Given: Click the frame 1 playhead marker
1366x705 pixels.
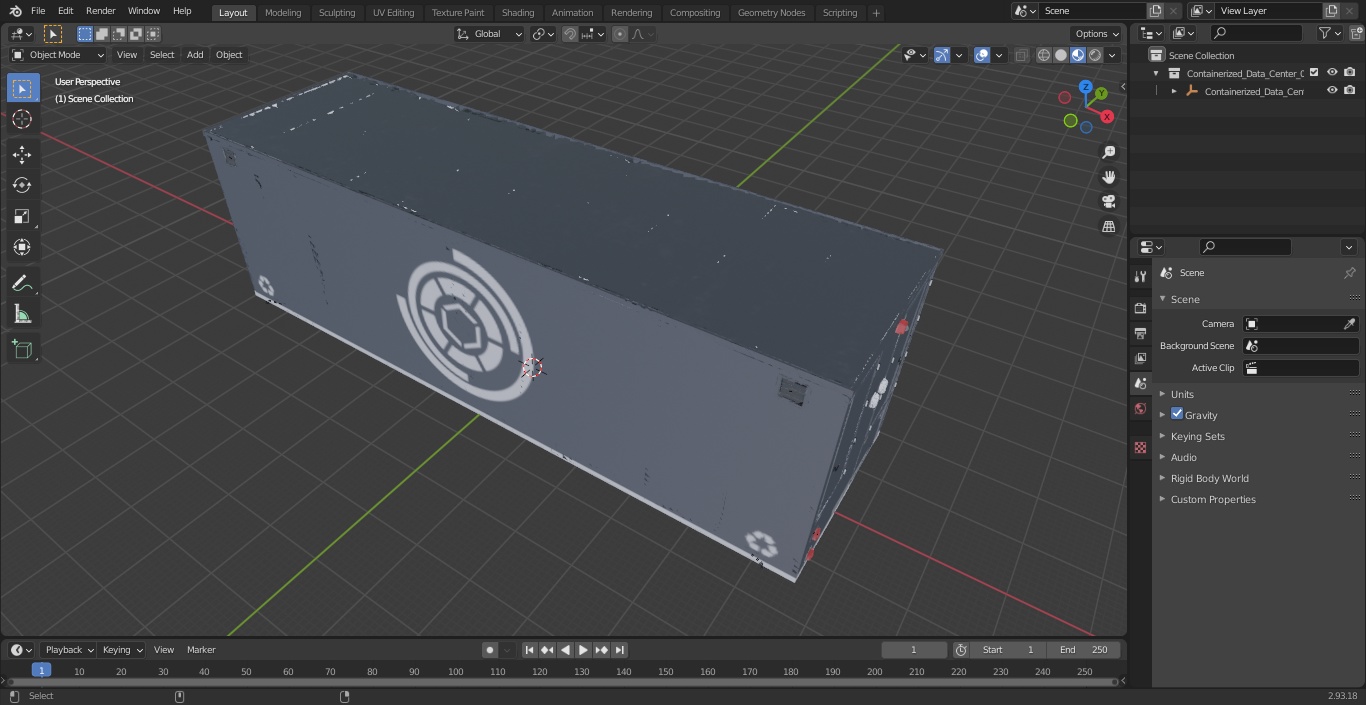Looking at the screenshot, I should [41, 671].
